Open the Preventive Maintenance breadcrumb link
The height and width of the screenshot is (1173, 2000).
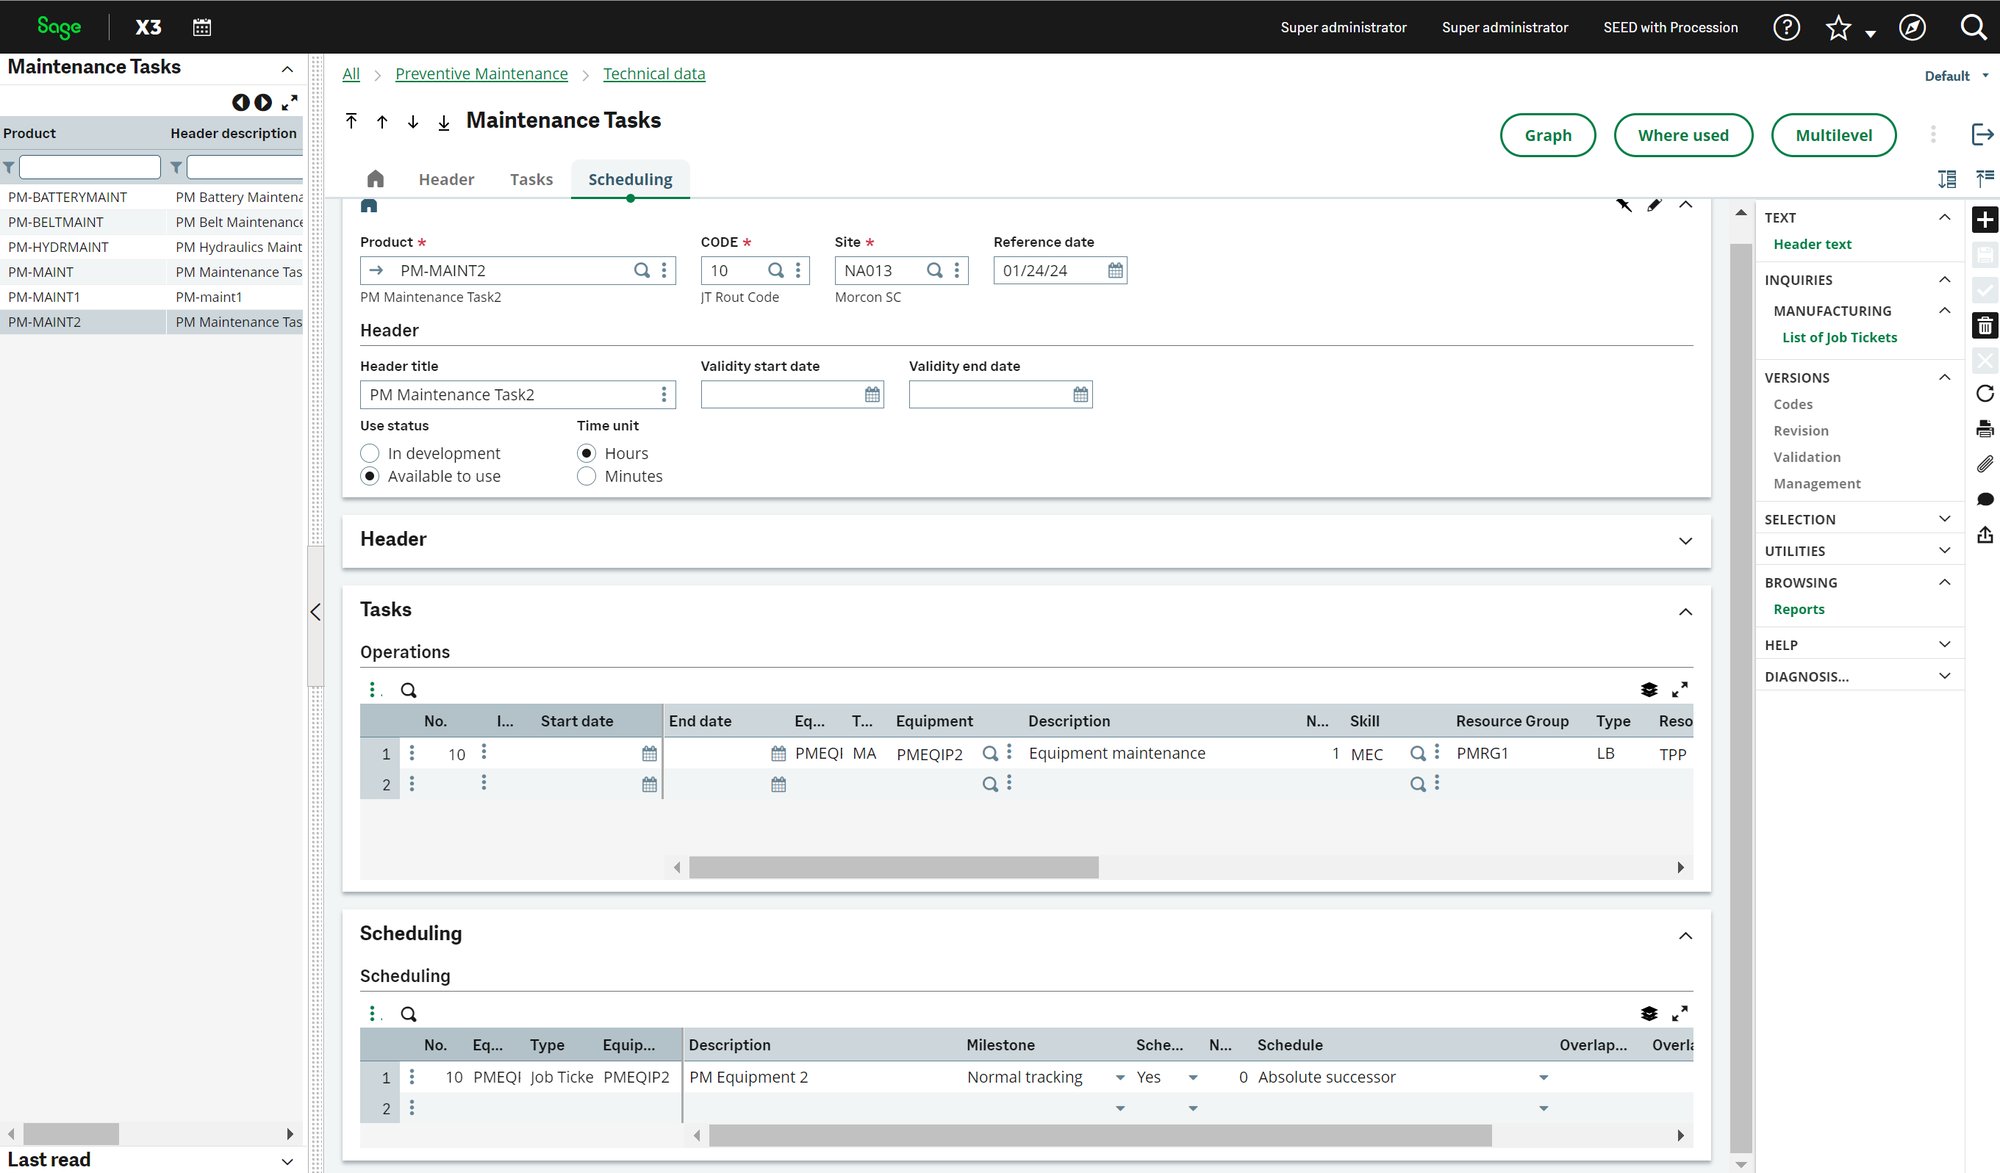click(482, 73)
